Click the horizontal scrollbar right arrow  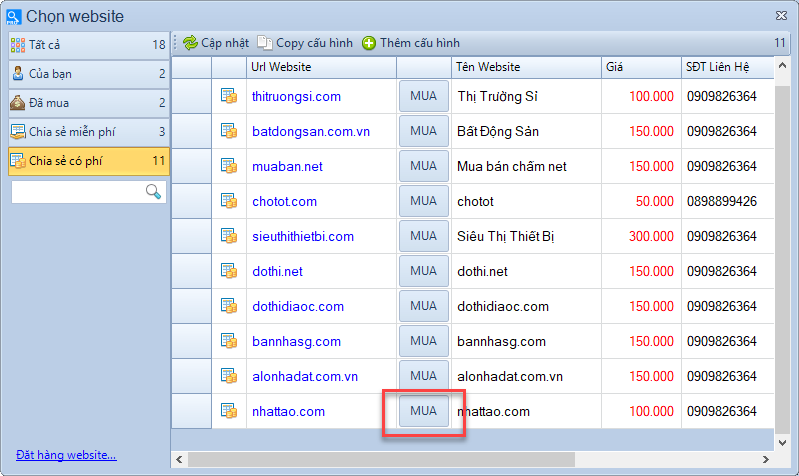pos(765,459)
